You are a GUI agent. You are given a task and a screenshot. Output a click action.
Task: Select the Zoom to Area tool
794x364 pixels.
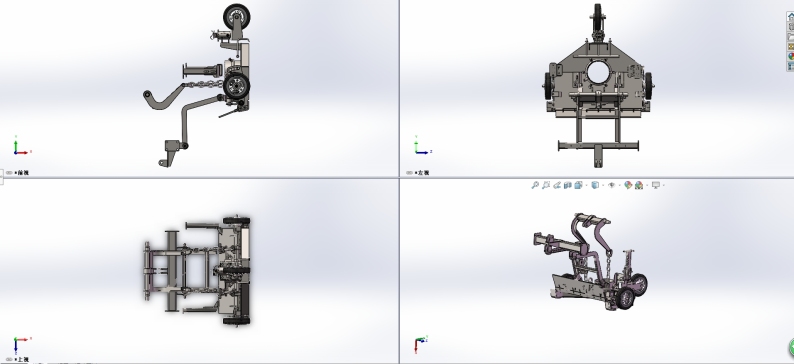pos(546,185)
